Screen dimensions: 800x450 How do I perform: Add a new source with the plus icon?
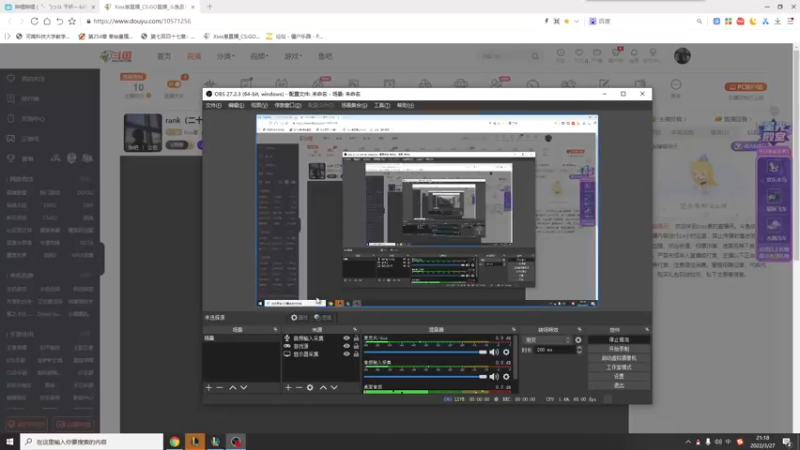[288, 388]
